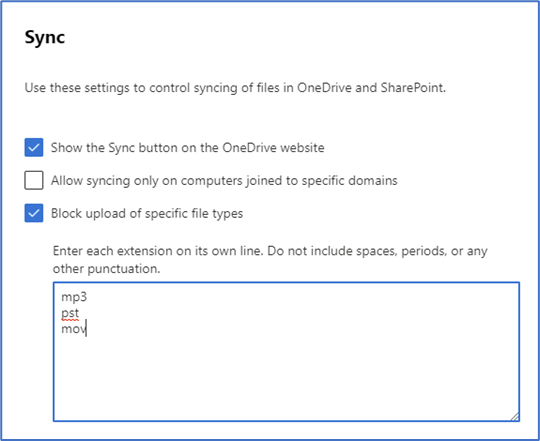Enable syncing only on domain-joined computers checkbox

(34, 180)
